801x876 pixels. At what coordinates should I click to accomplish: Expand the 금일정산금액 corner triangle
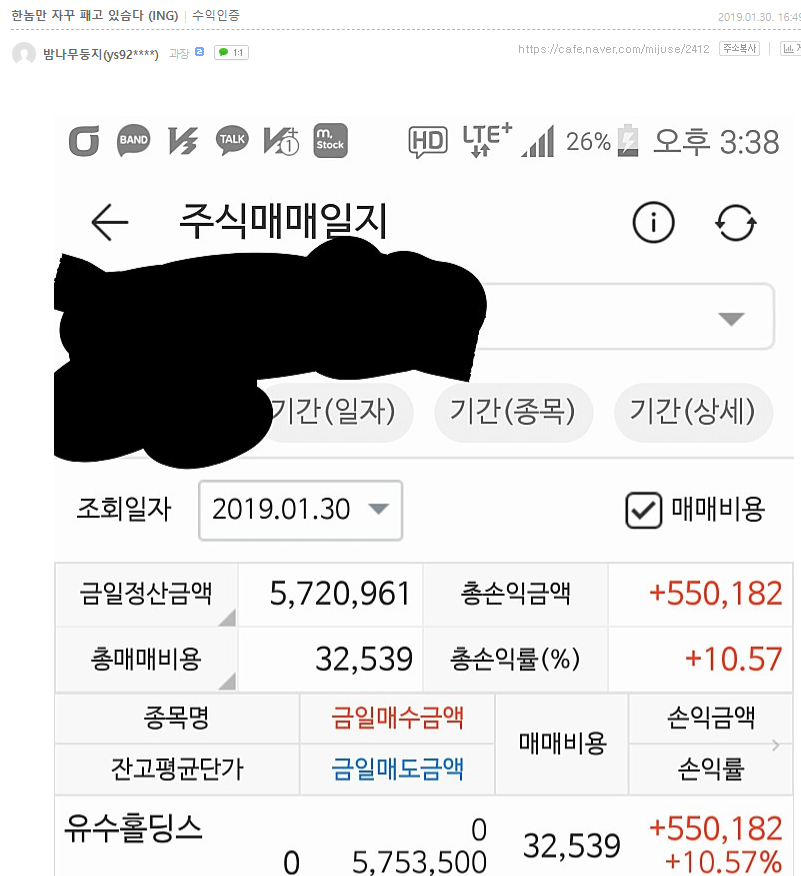pos(227,617)
